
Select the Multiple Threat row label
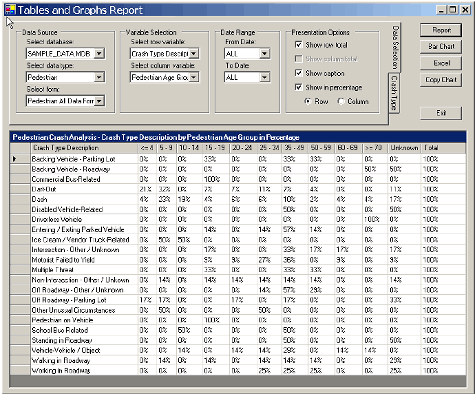coord(52,270)
